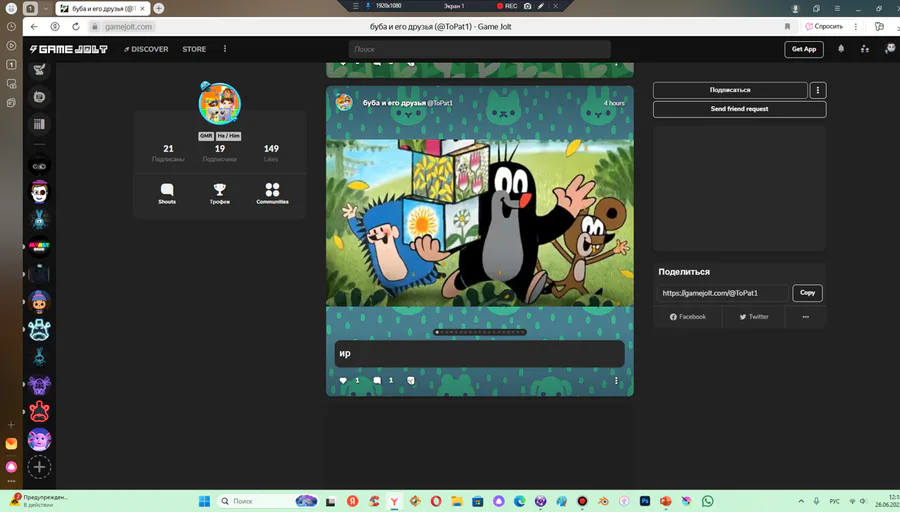Open the options menu beside Подписаться
Viewport: 900px width, 512px height.
pos(818,90)
